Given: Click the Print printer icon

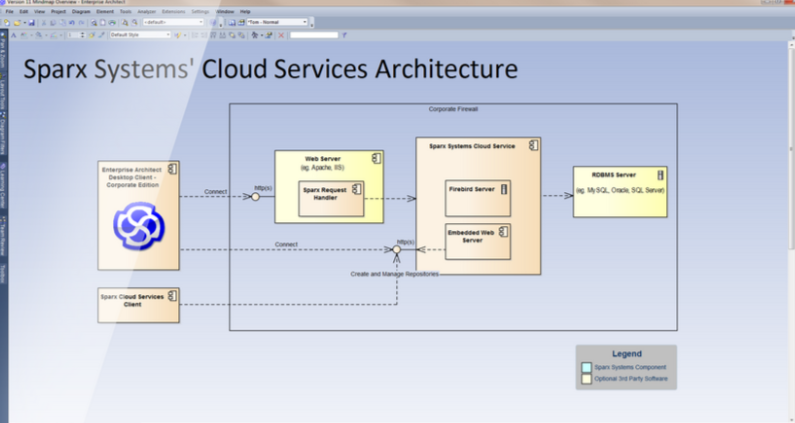Looking at the screenshot, I should coord(112,22).
